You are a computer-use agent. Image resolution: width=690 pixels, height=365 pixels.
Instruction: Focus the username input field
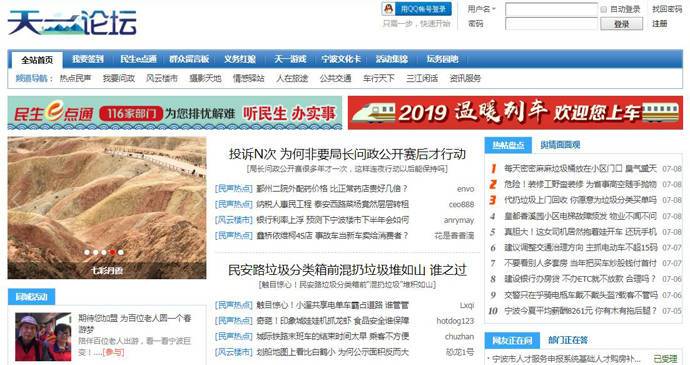(x=551, y=9)
